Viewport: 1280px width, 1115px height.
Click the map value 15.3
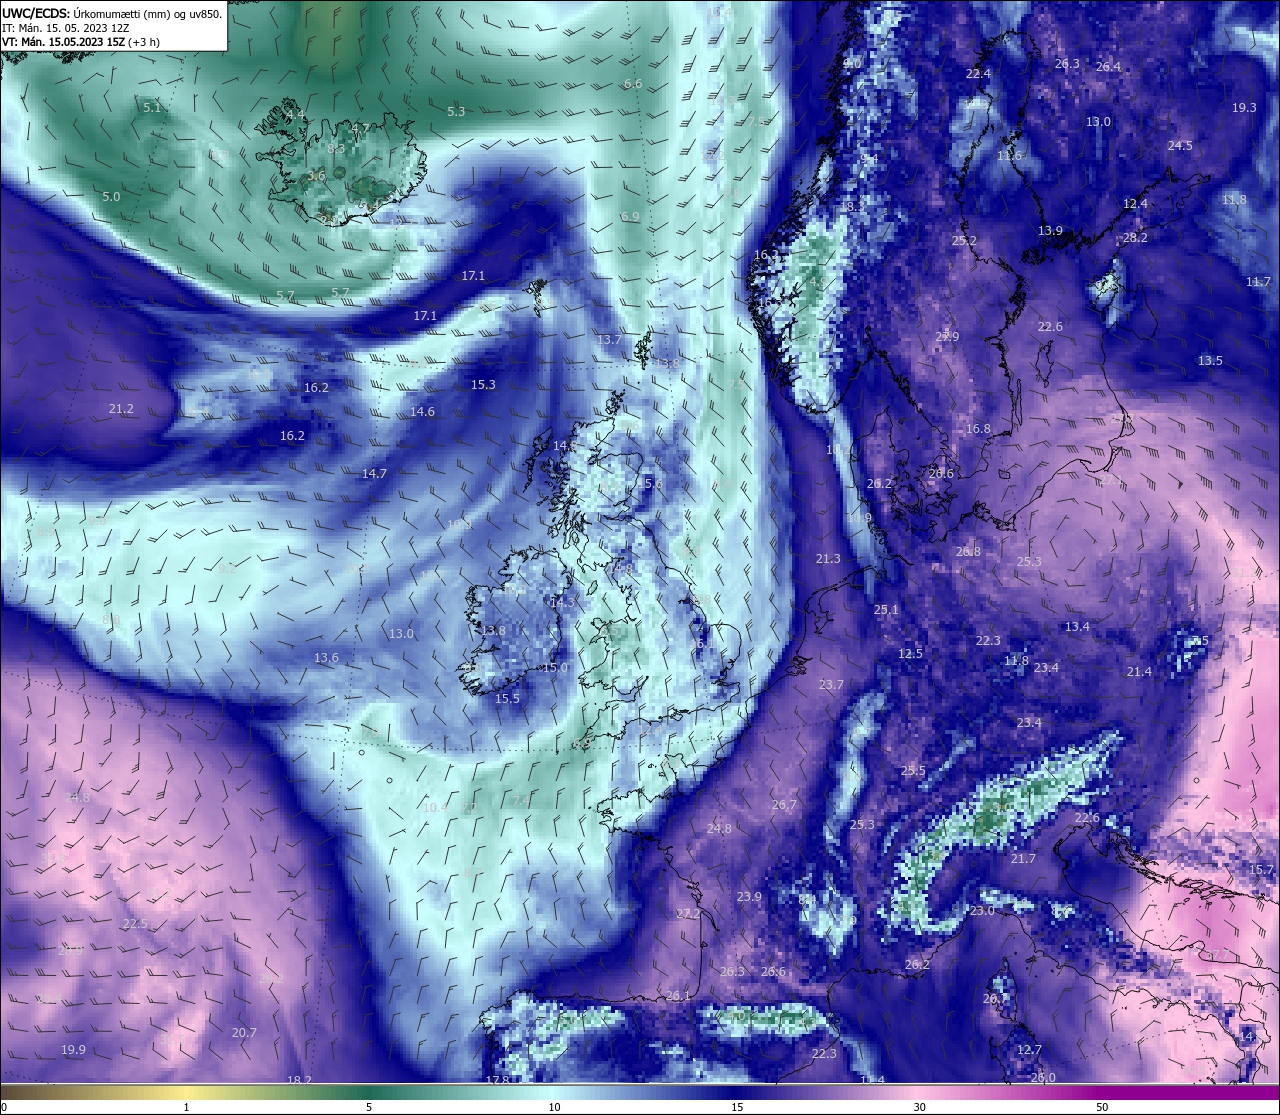483,384
